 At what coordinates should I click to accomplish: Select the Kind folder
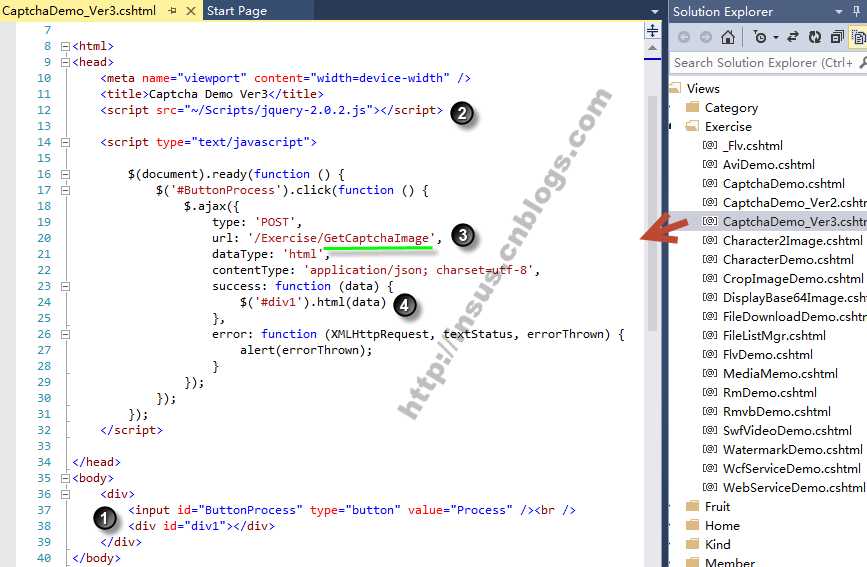(718, 545)
